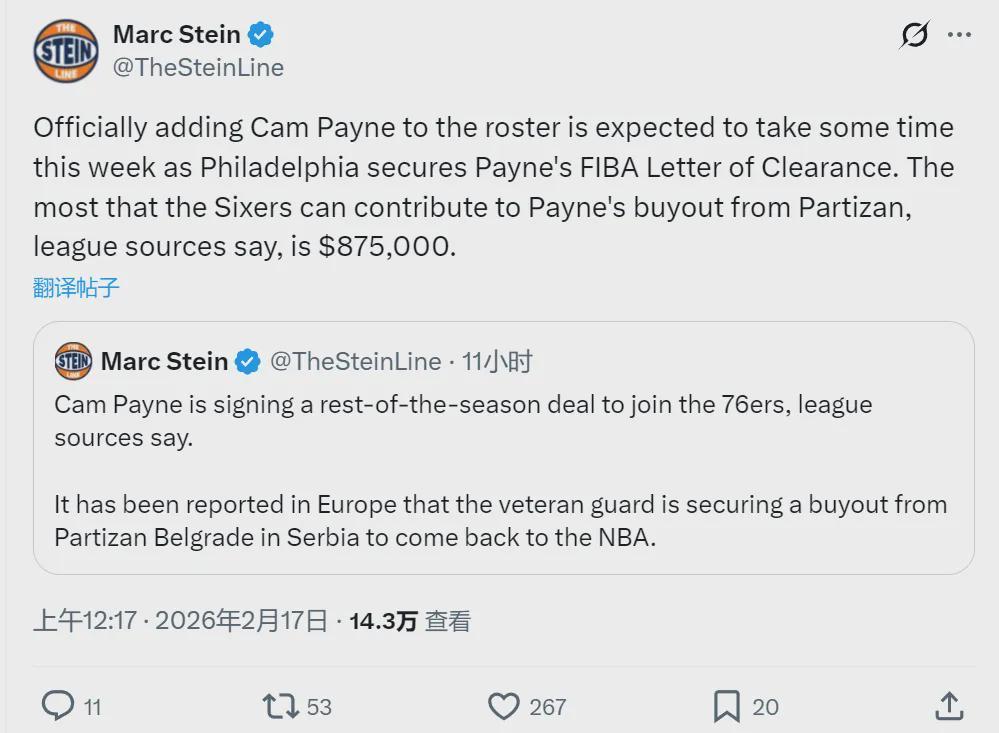Like the tweet with heart icon
Viewport: 999px width, 733px height.
(503, 706)
